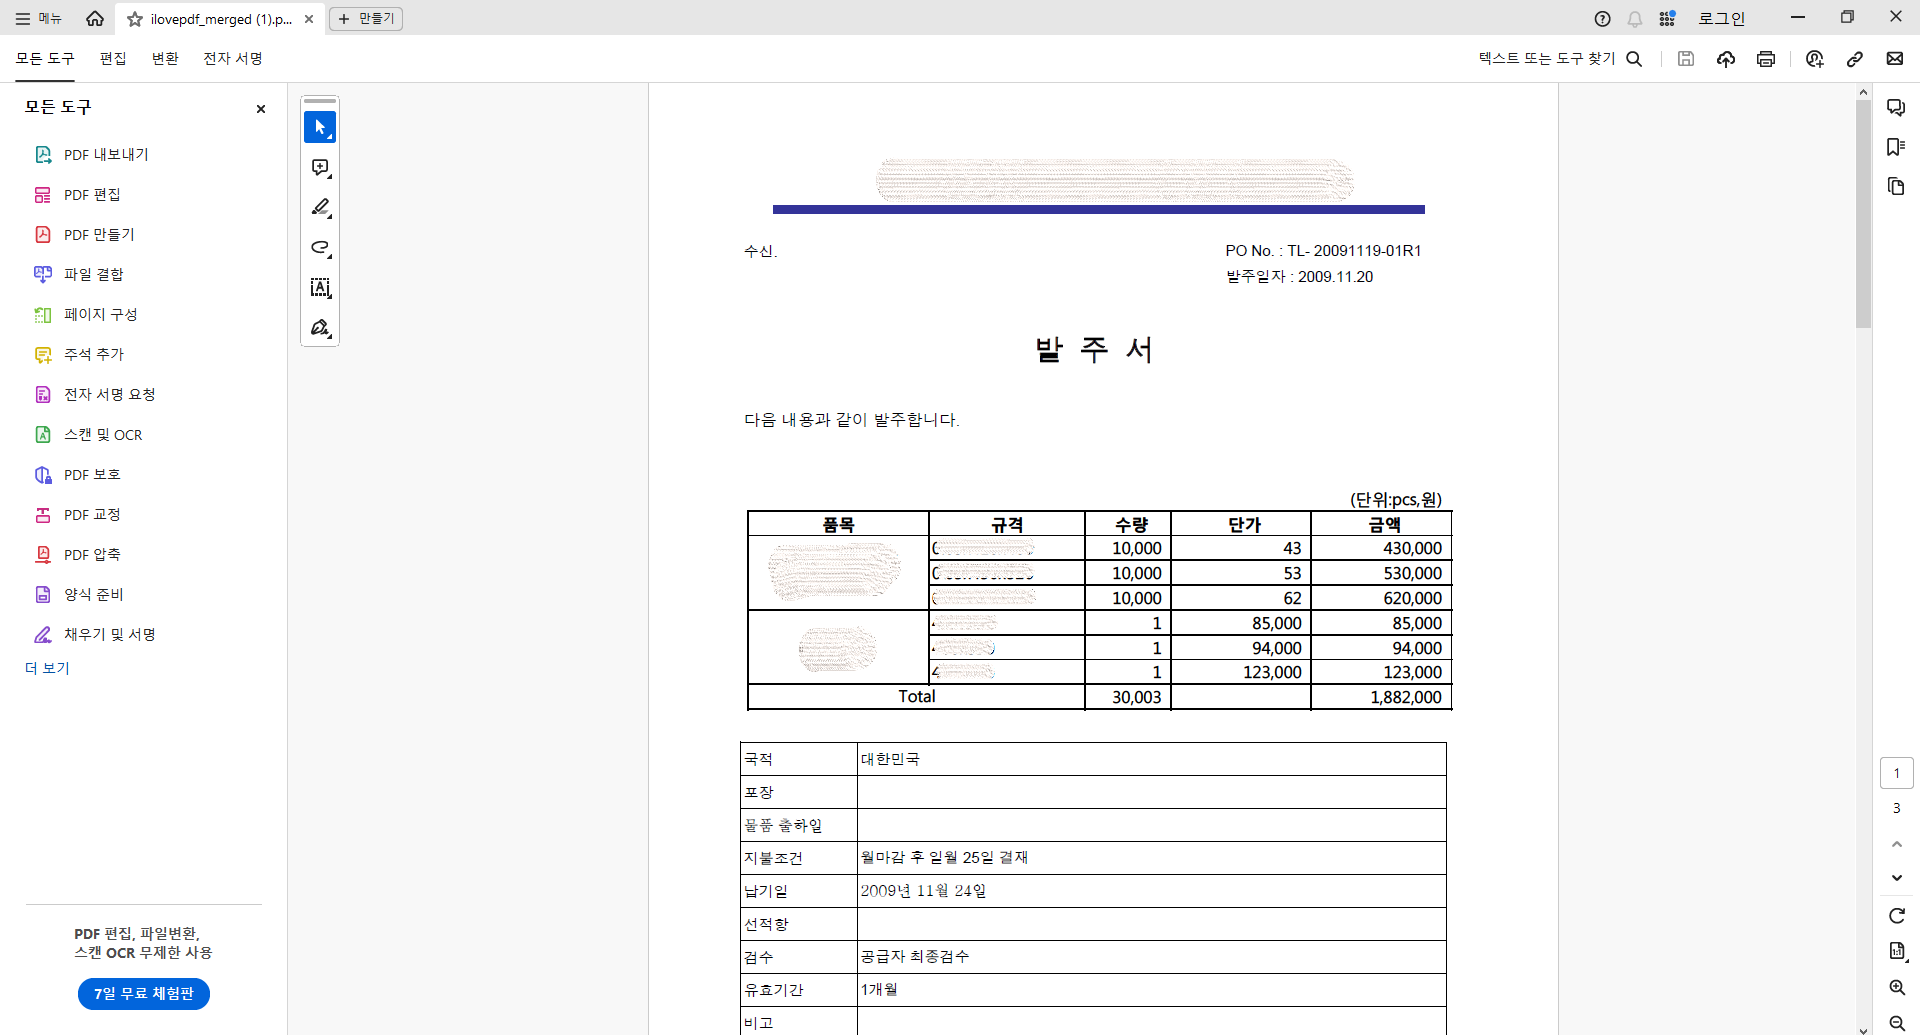The height and width of the screenshot is (1035, 1920).
Task: Toggle the Bookmarks panel
Action: (1895, 147)
